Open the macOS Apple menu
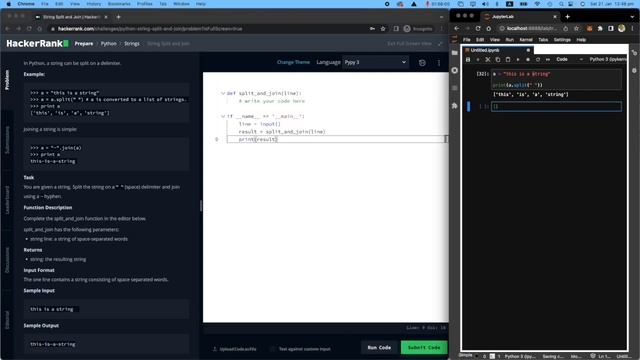Viewport: 640px width, 360px height. [x=8, y=4]
